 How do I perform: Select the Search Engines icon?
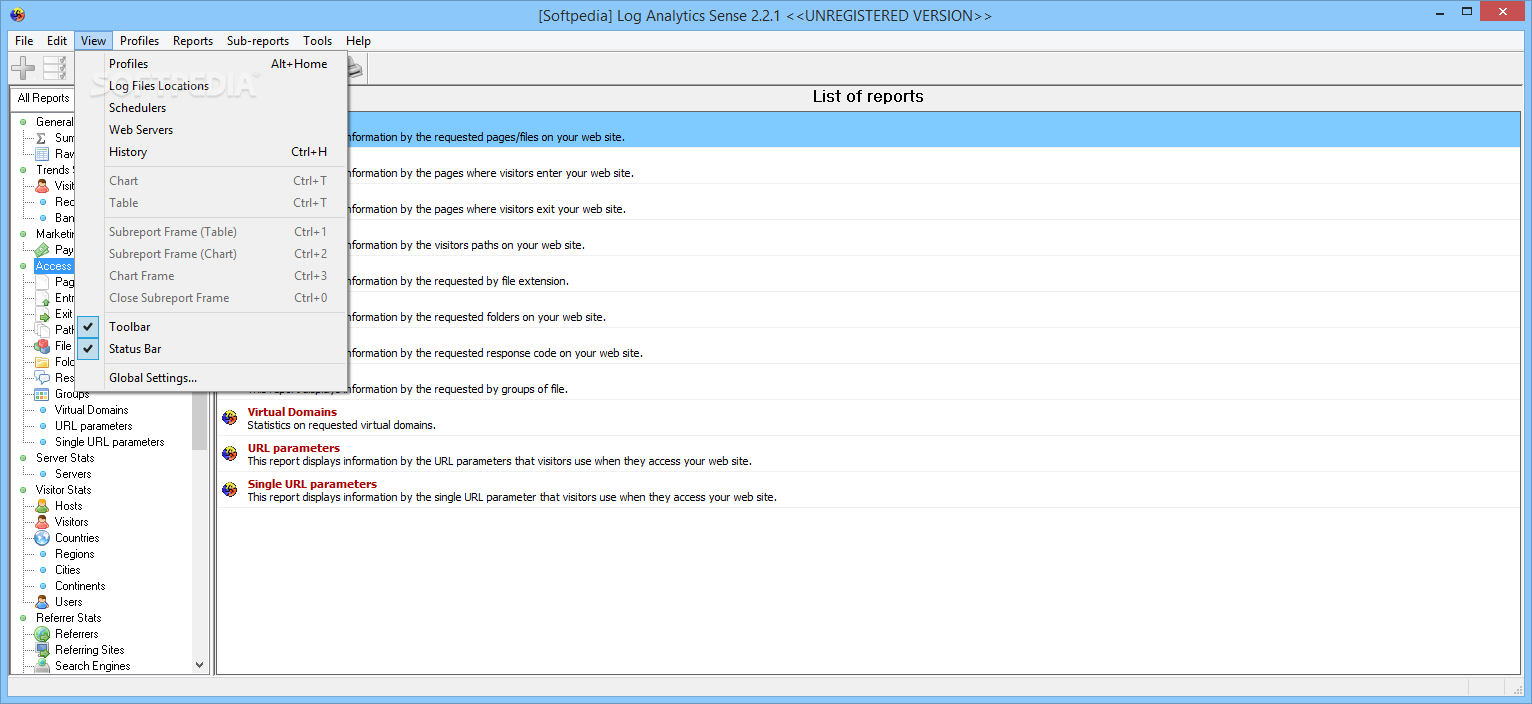(42, 666)
